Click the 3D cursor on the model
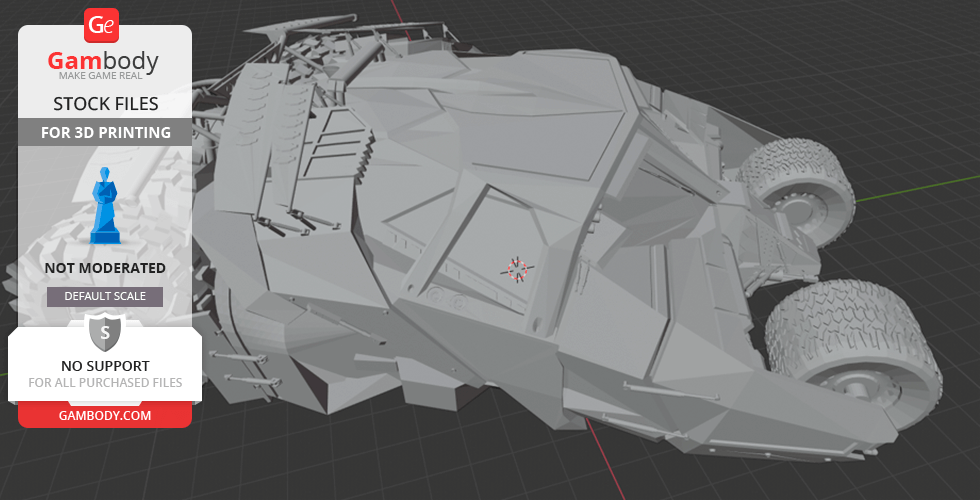The width and height of the screenshot is (980, 500). (518, 269)
